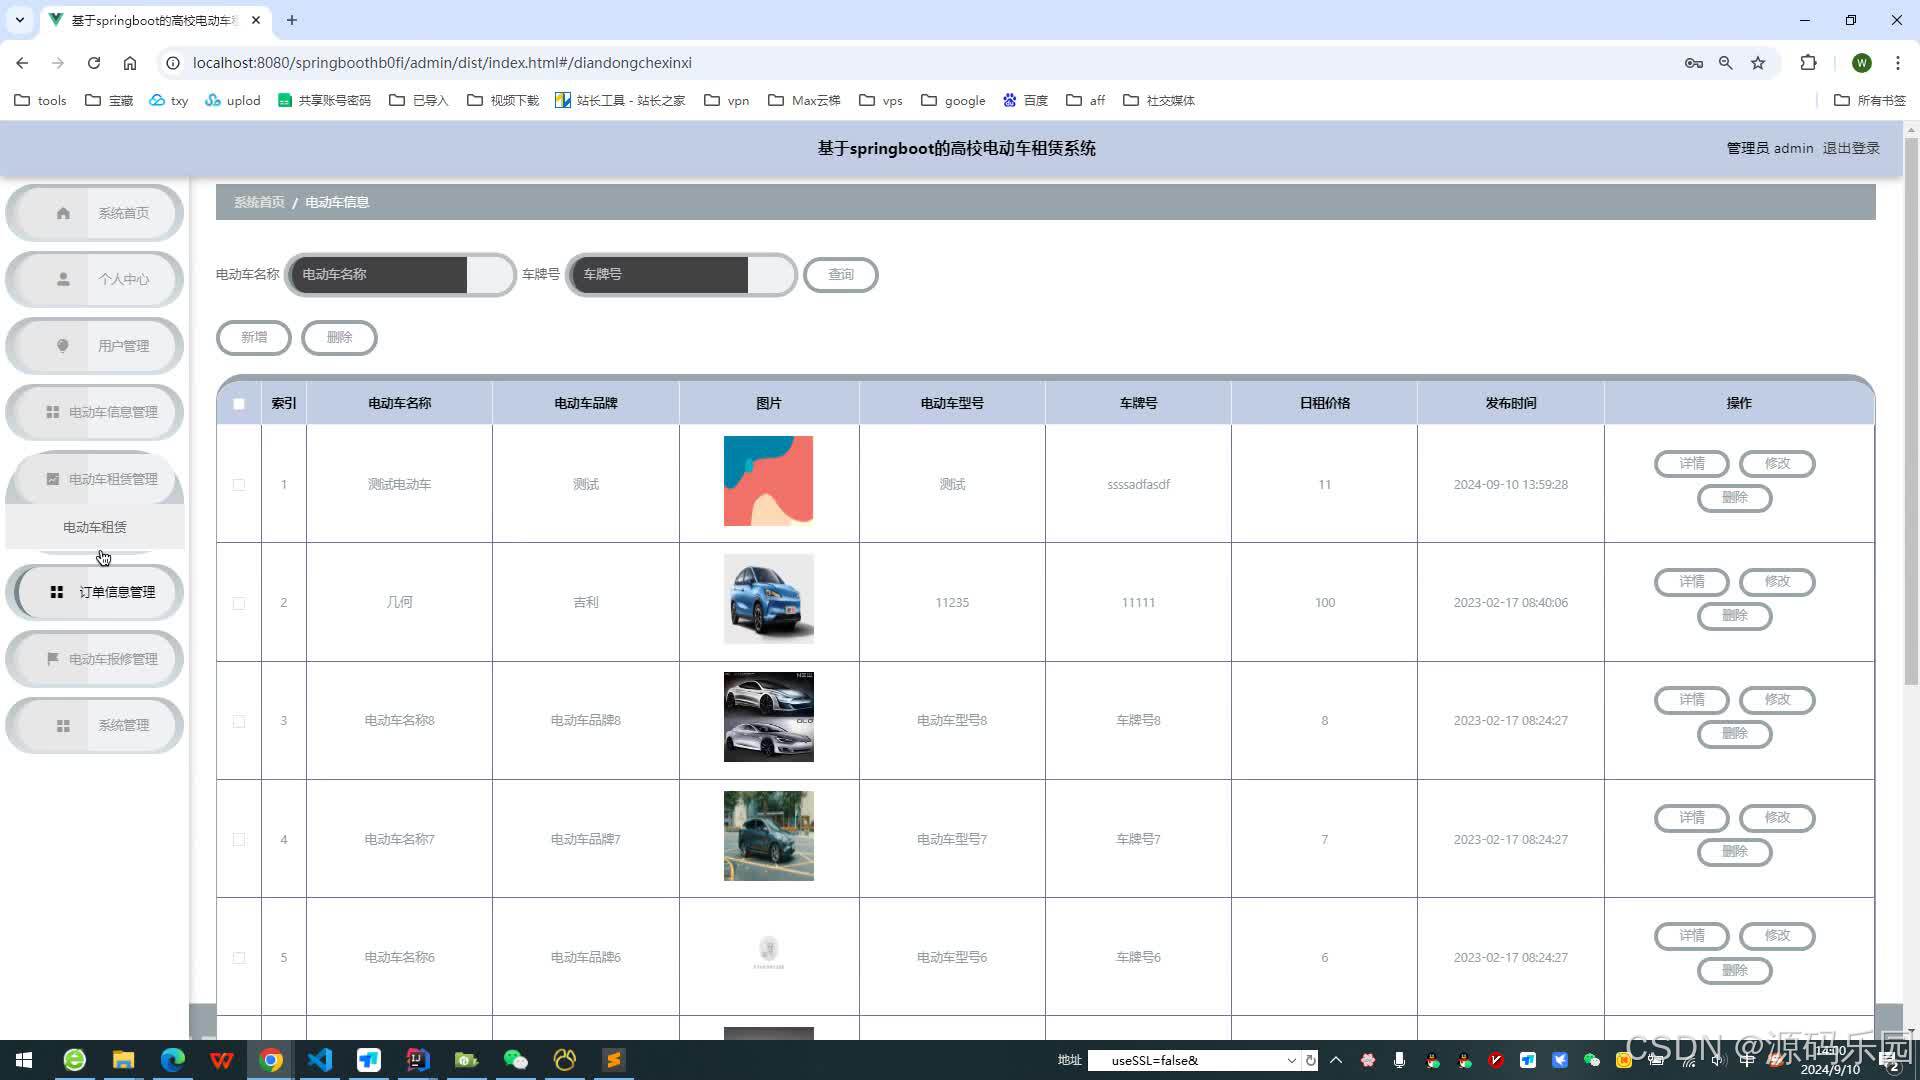Screen dimensions: 1920x1080
Task: Select all rows with the header checkbox
Action: click(238, 404)
